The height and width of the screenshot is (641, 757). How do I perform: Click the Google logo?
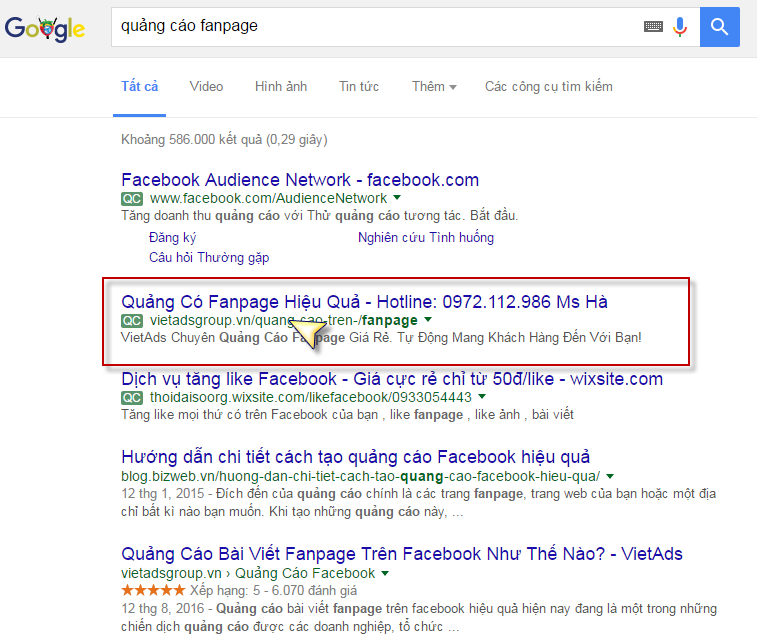(x=45, y=28)
